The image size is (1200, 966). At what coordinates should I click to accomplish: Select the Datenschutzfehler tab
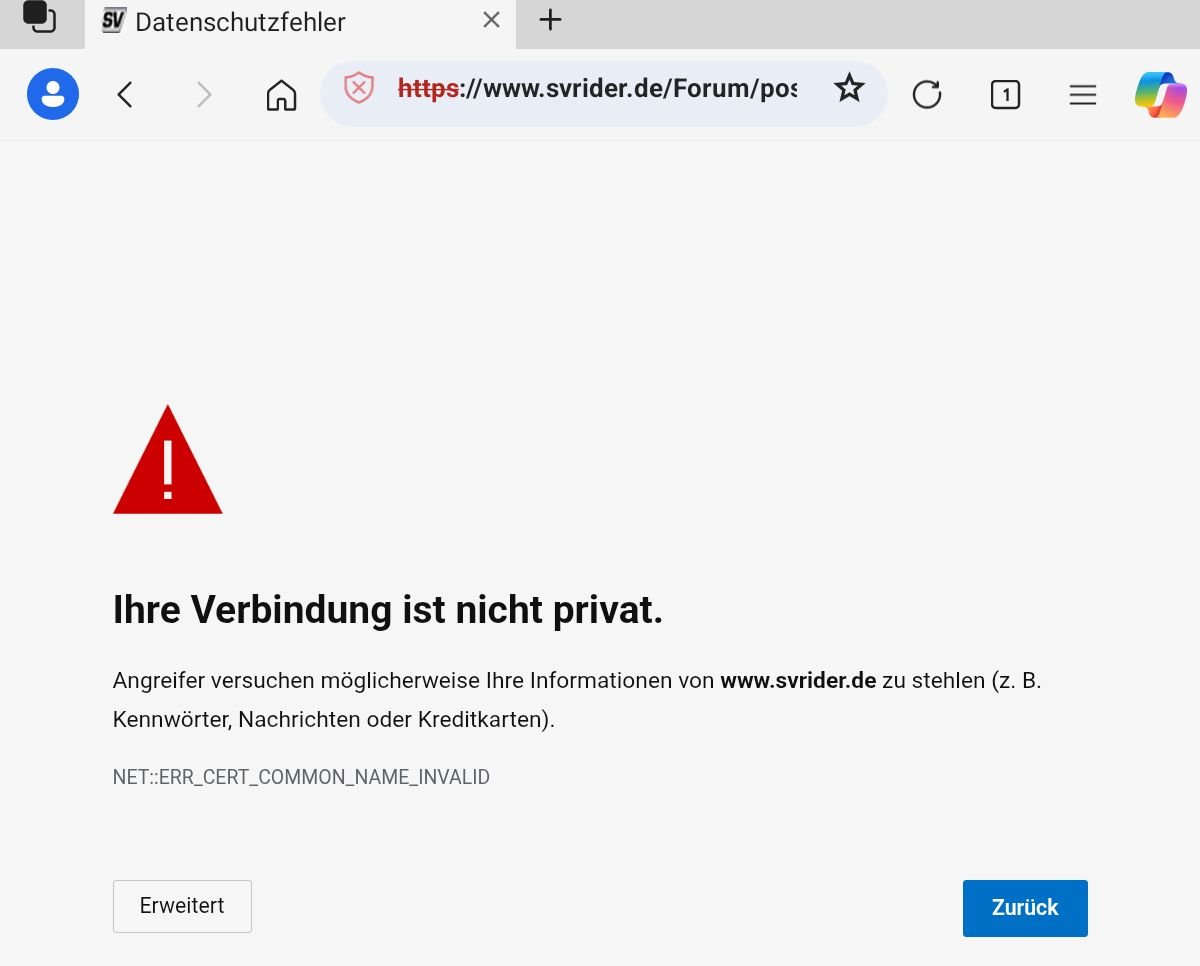(240, 22)
